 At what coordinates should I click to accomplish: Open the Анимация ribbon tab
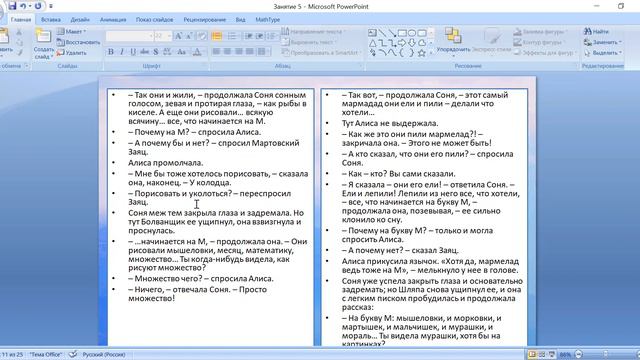pyautogui.click(x=113, y=19)
